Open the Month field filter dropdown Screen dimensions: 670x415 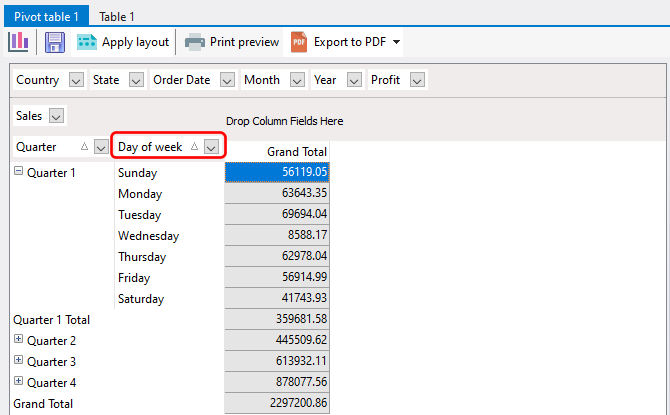[x=297, y=80]
